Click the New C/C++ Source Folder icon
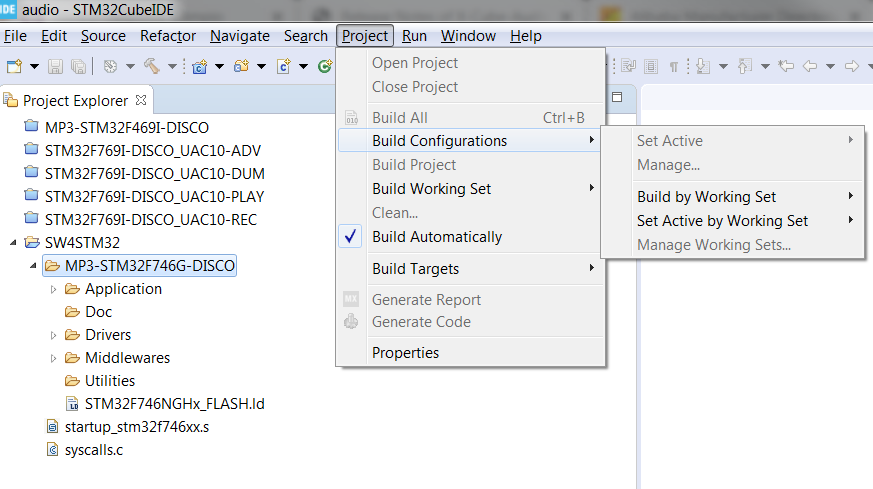The image size is (873, 489). [x=241, y=67]
